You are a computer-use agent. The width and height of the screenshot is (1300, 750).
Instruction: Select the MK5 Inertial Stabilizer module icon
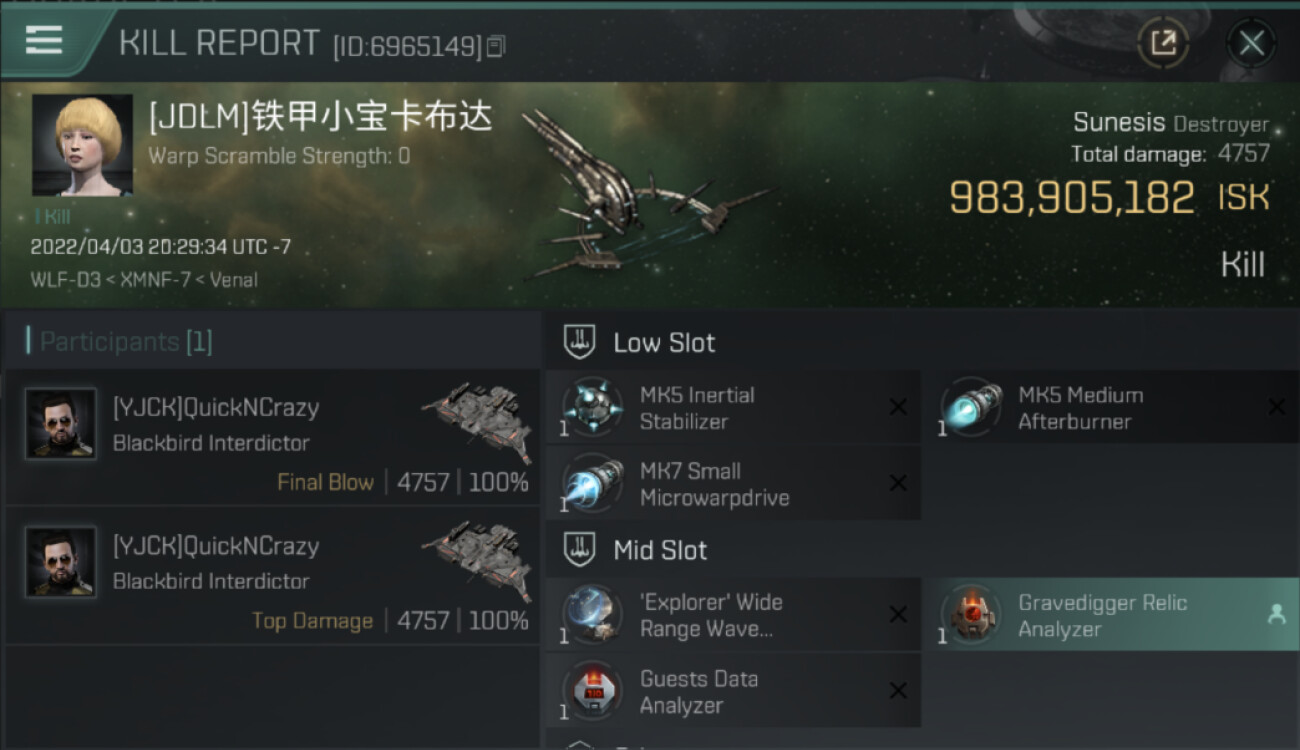tap(592, 407)
